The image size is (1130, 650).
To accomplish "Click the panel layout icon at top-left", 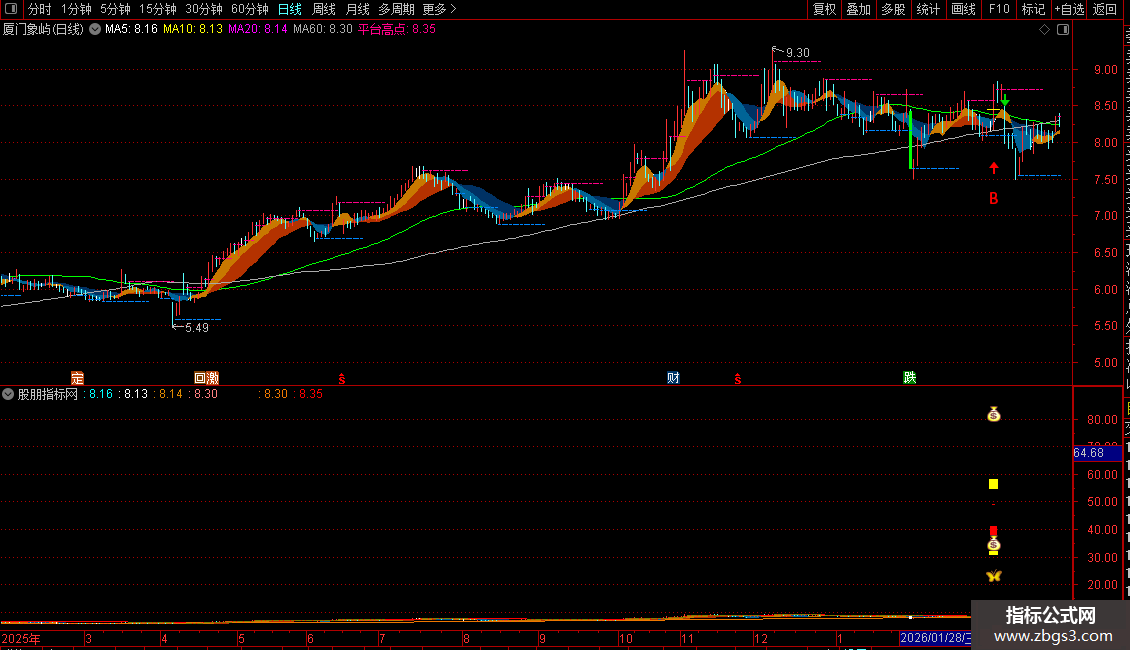I will (x=11, y=9).
